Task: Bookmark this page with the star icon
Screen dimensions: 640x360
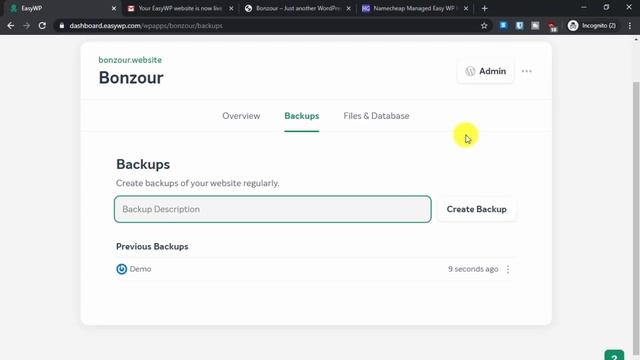Action: pyautogui.click(x=484, y=26)
